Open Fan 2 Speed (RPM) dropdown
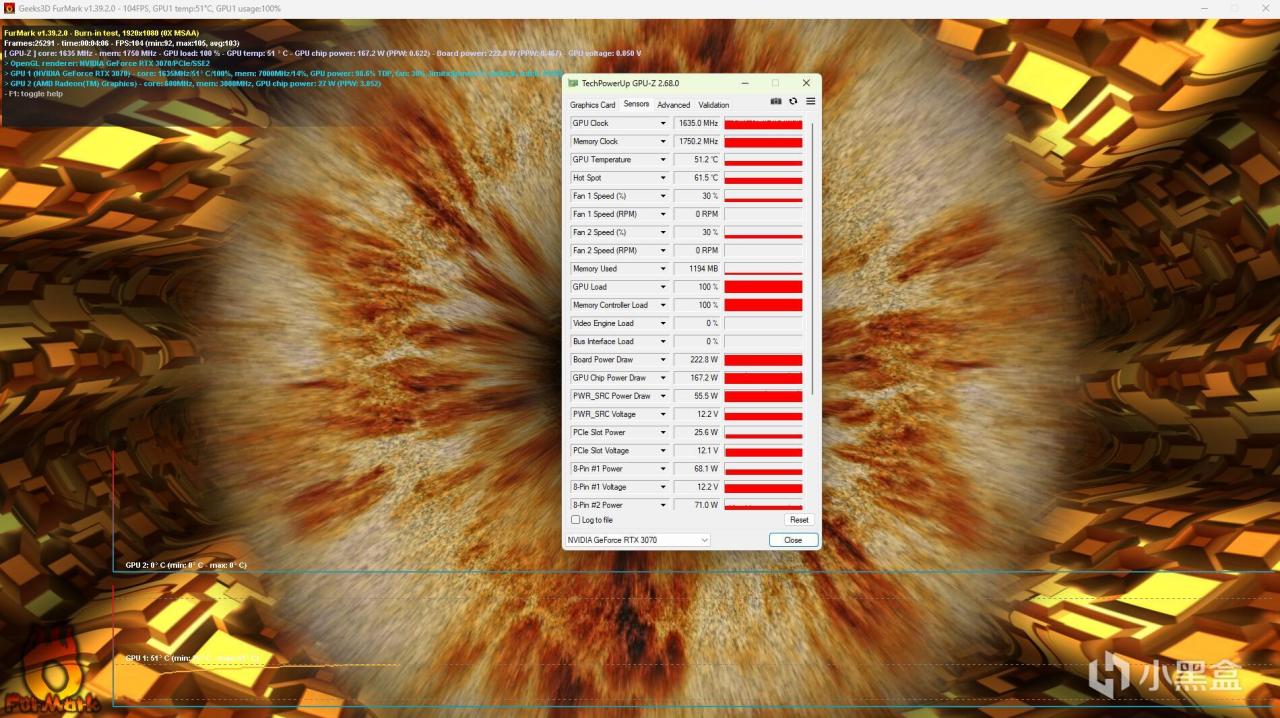Viewport: 1280px width, 718px height. (662, 251)
